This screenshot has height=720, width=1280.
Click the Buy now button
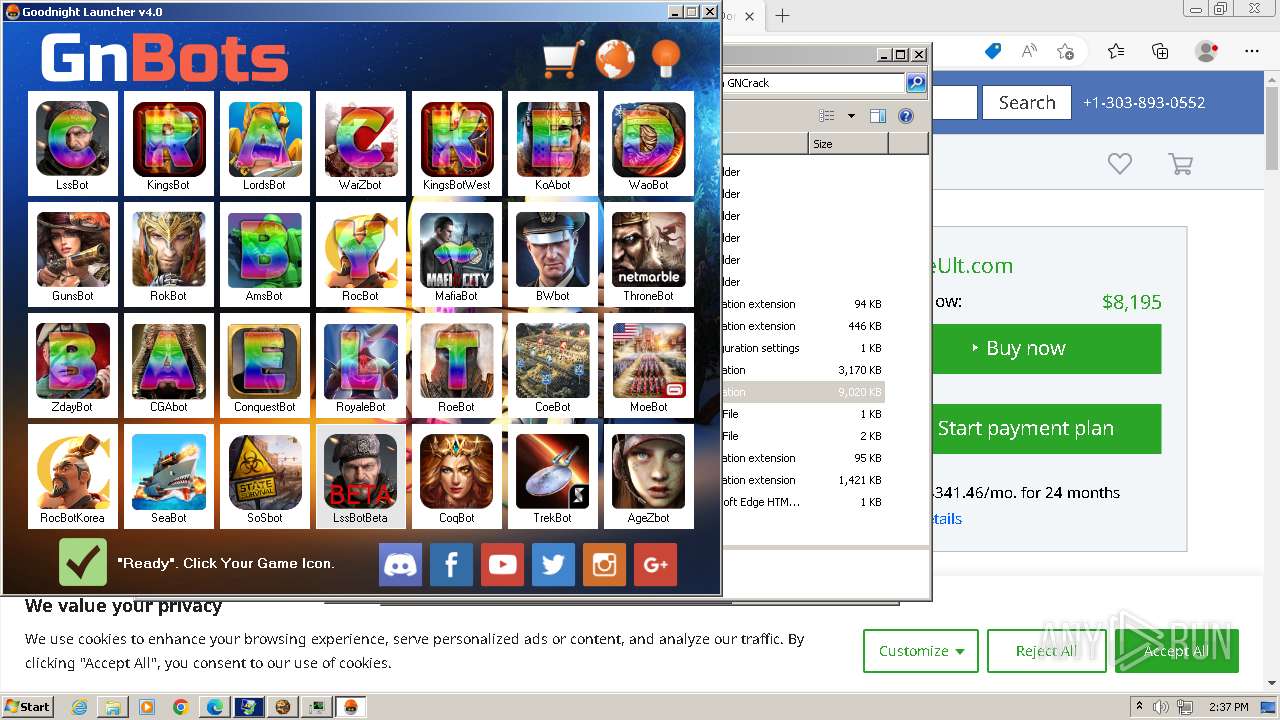click(x=1046, y=349)
